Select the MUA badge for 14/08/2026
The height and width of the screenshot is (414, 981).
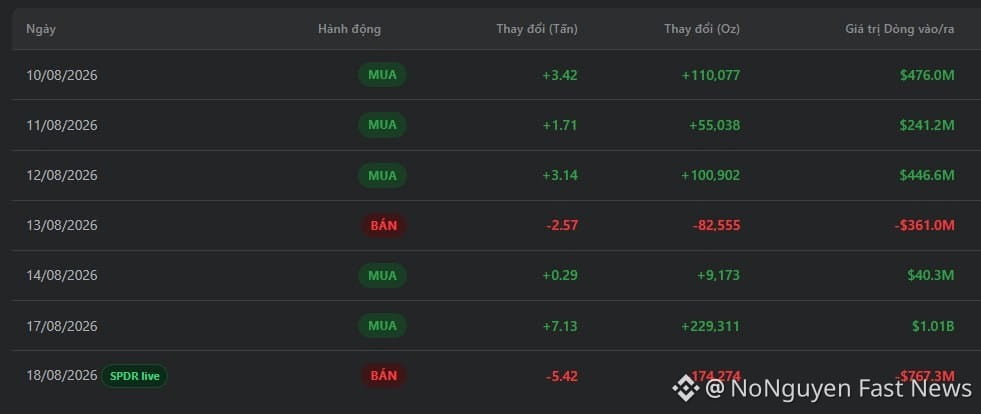click(x=382, y=275)
